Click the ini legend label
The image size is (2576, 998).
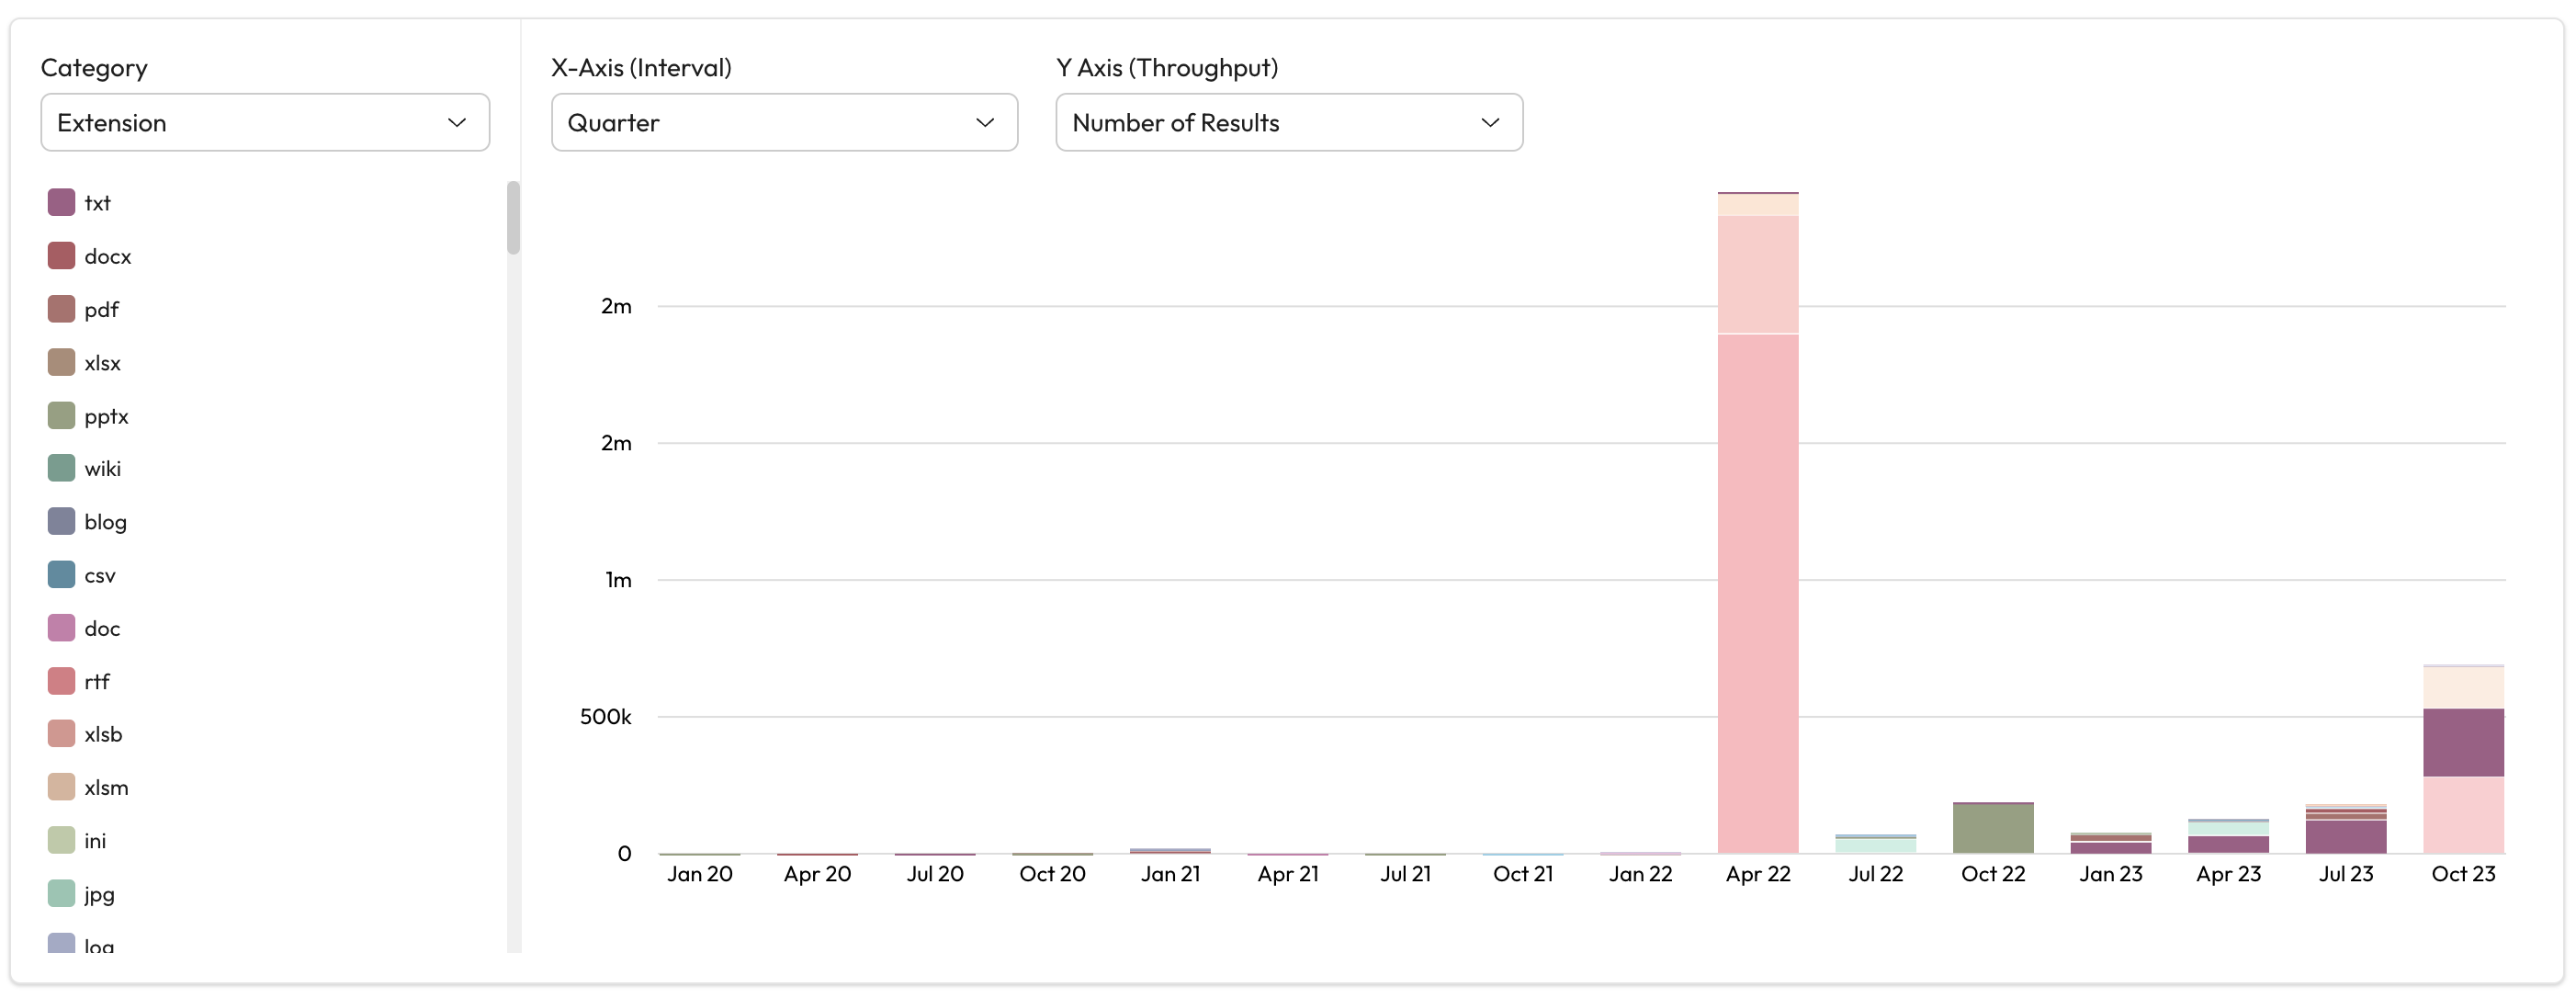click(95, 840)
